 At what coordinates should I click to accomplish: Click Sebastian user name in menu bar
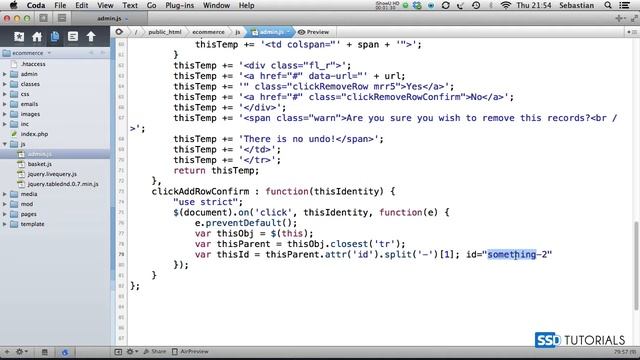[577, 5]
